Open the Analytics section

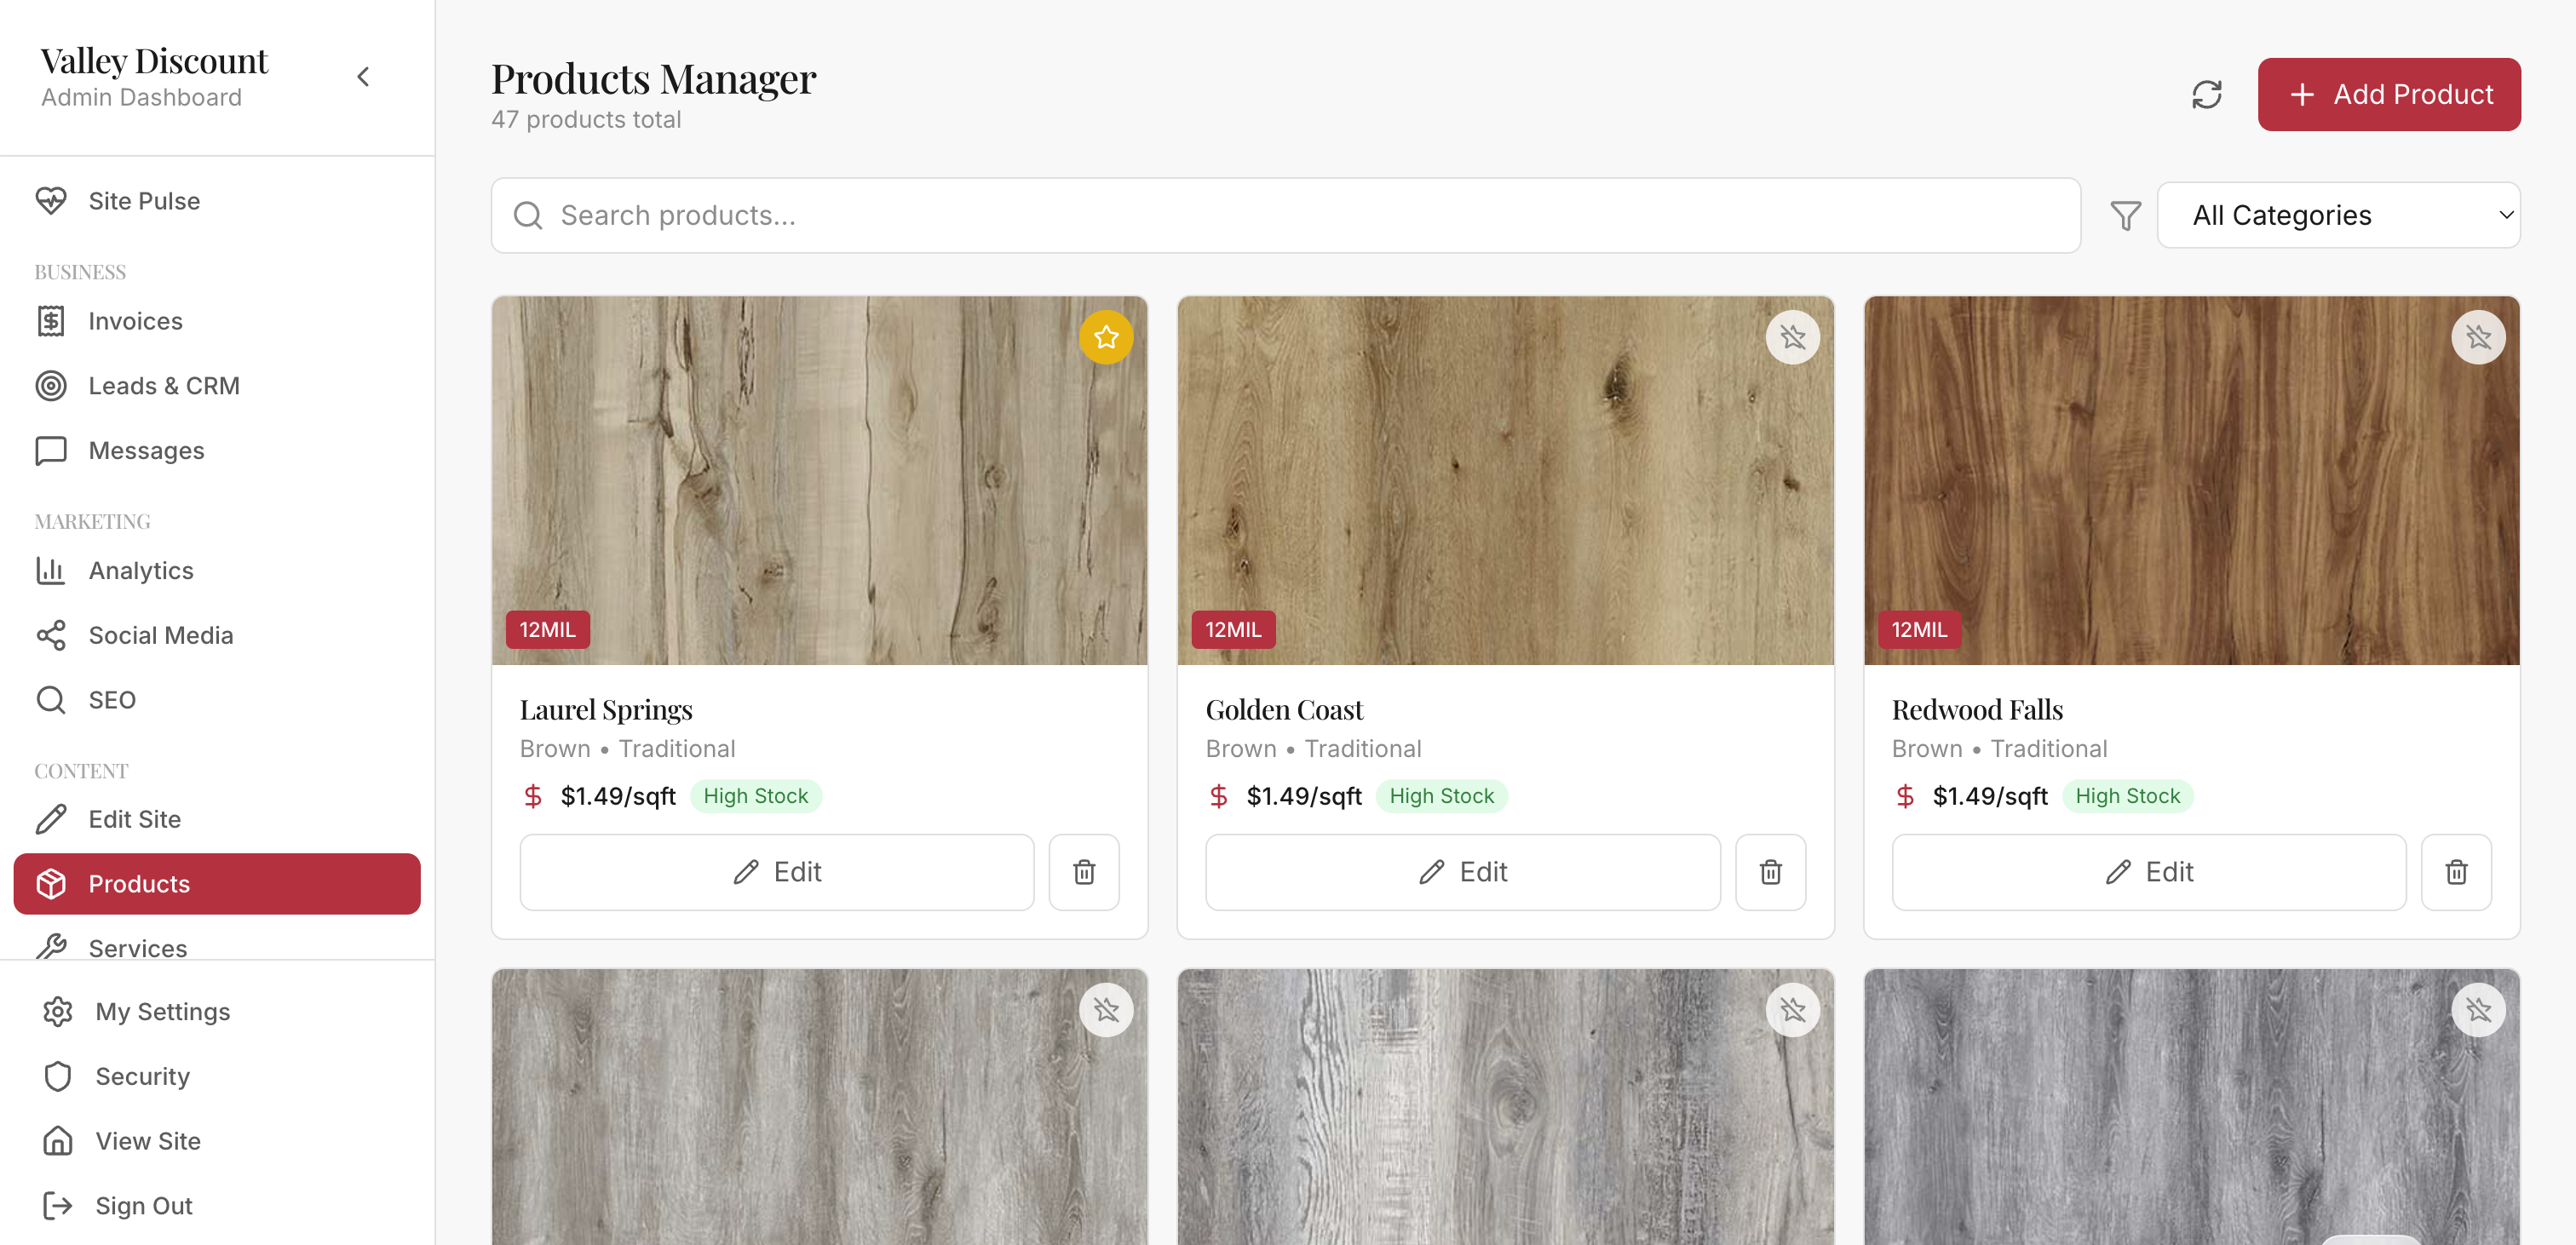tap(52, 570)
